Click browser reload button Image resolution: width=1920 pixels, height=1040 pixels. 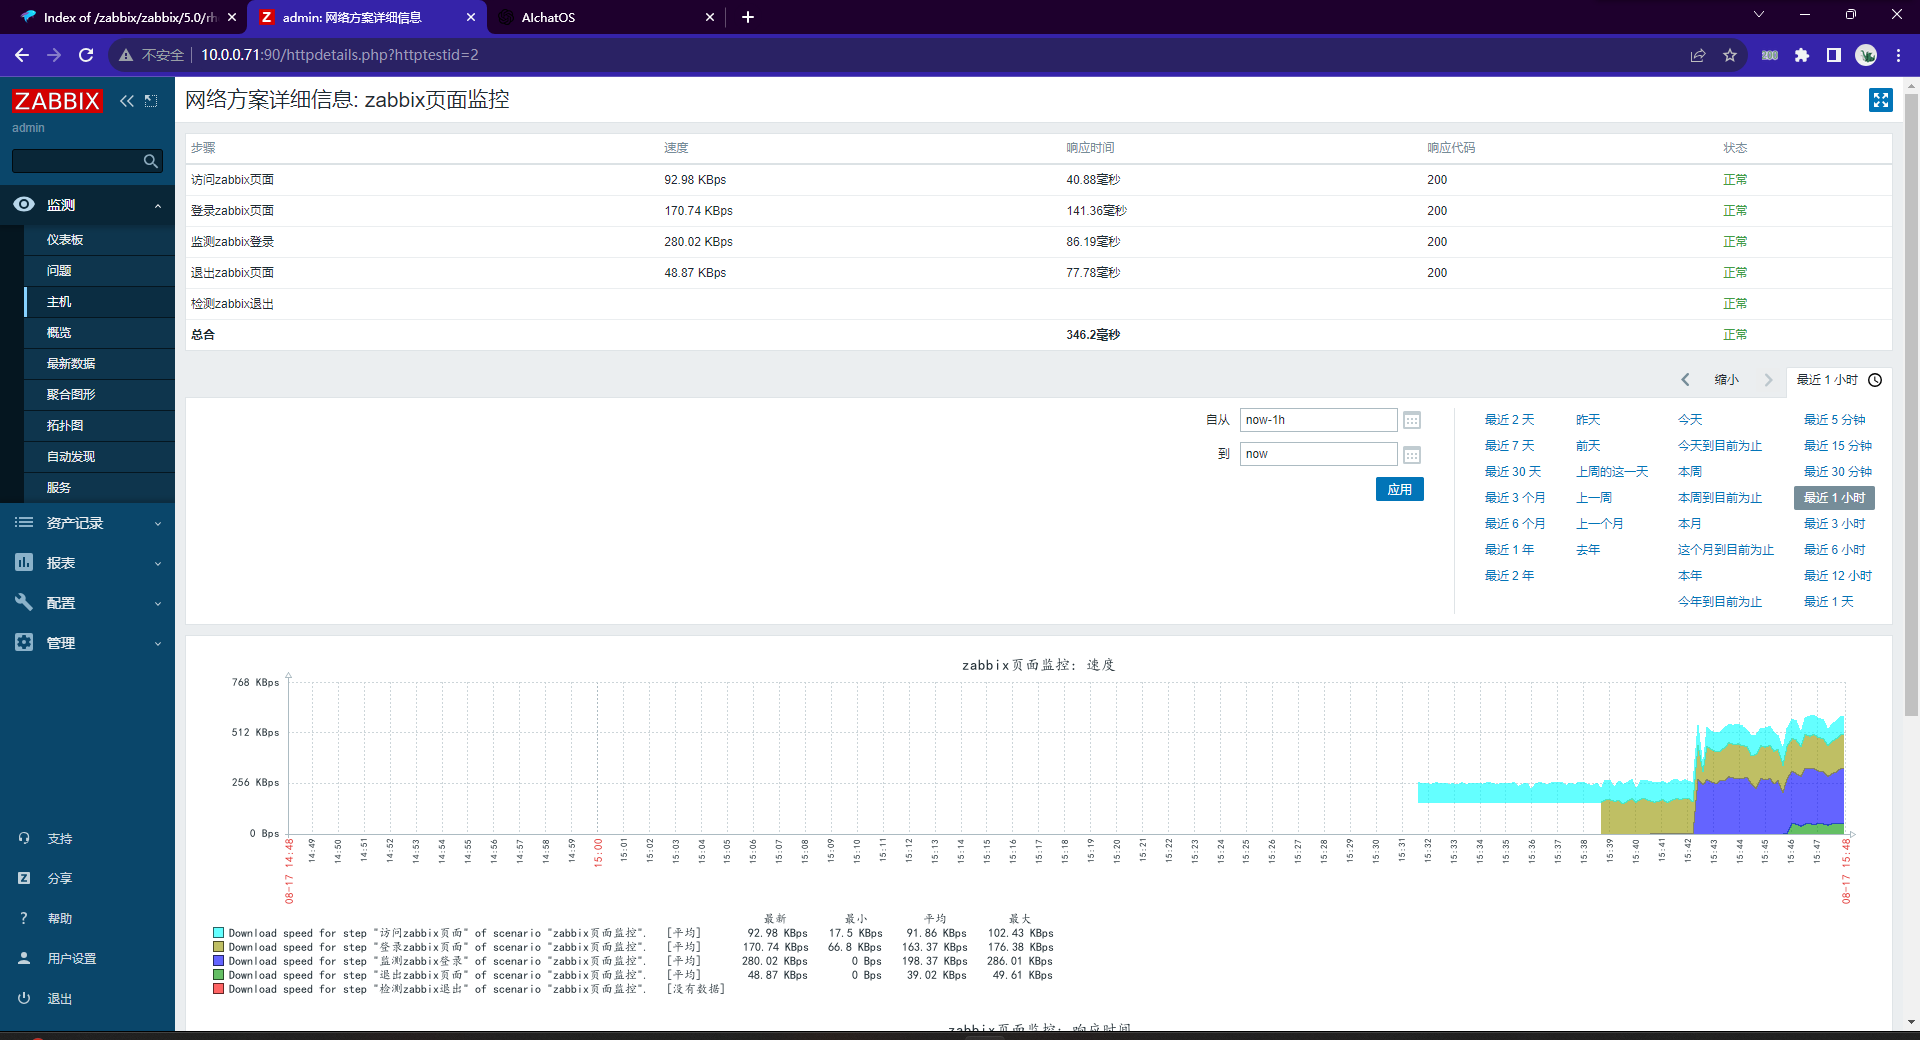[x=86, y=55]
